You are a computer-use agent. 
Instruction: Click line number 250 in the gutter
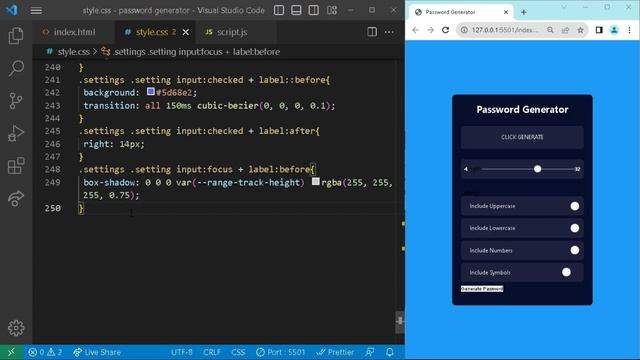(53, 208)
